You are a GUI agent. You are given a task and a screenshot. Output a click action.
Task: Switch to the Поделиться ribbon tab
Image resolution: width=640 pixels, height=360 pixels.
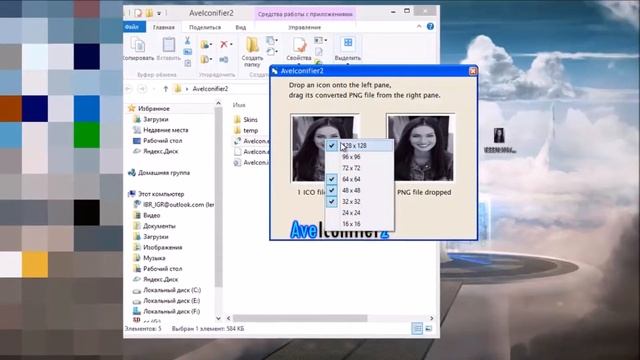coord(205,27)
